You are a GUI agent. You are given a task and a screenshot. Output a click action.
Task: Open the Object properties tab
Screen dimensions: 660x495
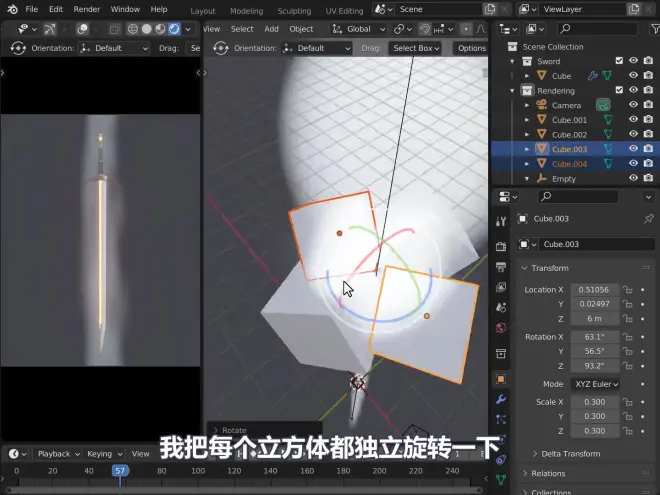pos(501,379)
